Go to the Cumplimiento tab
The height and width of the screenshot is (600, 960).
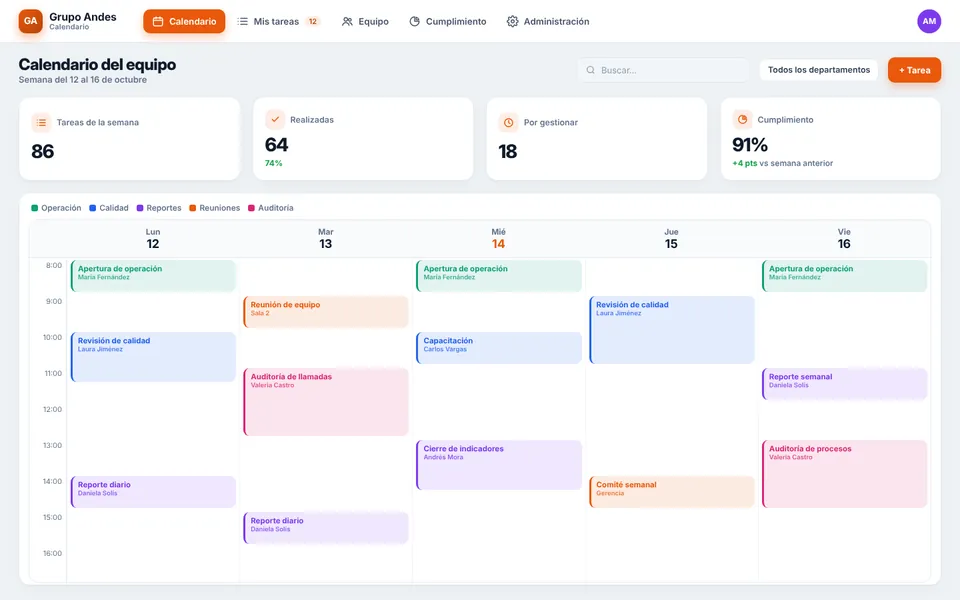coord(448,21)
